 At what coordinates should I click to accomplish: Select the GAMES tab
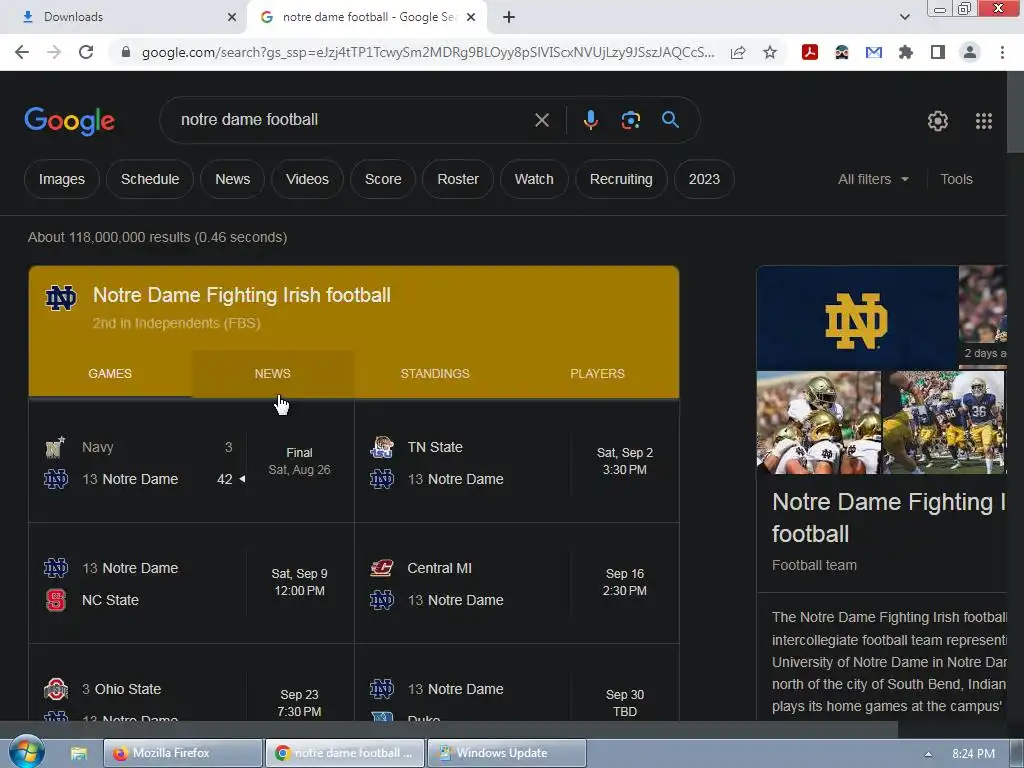(x=110, y=374)
